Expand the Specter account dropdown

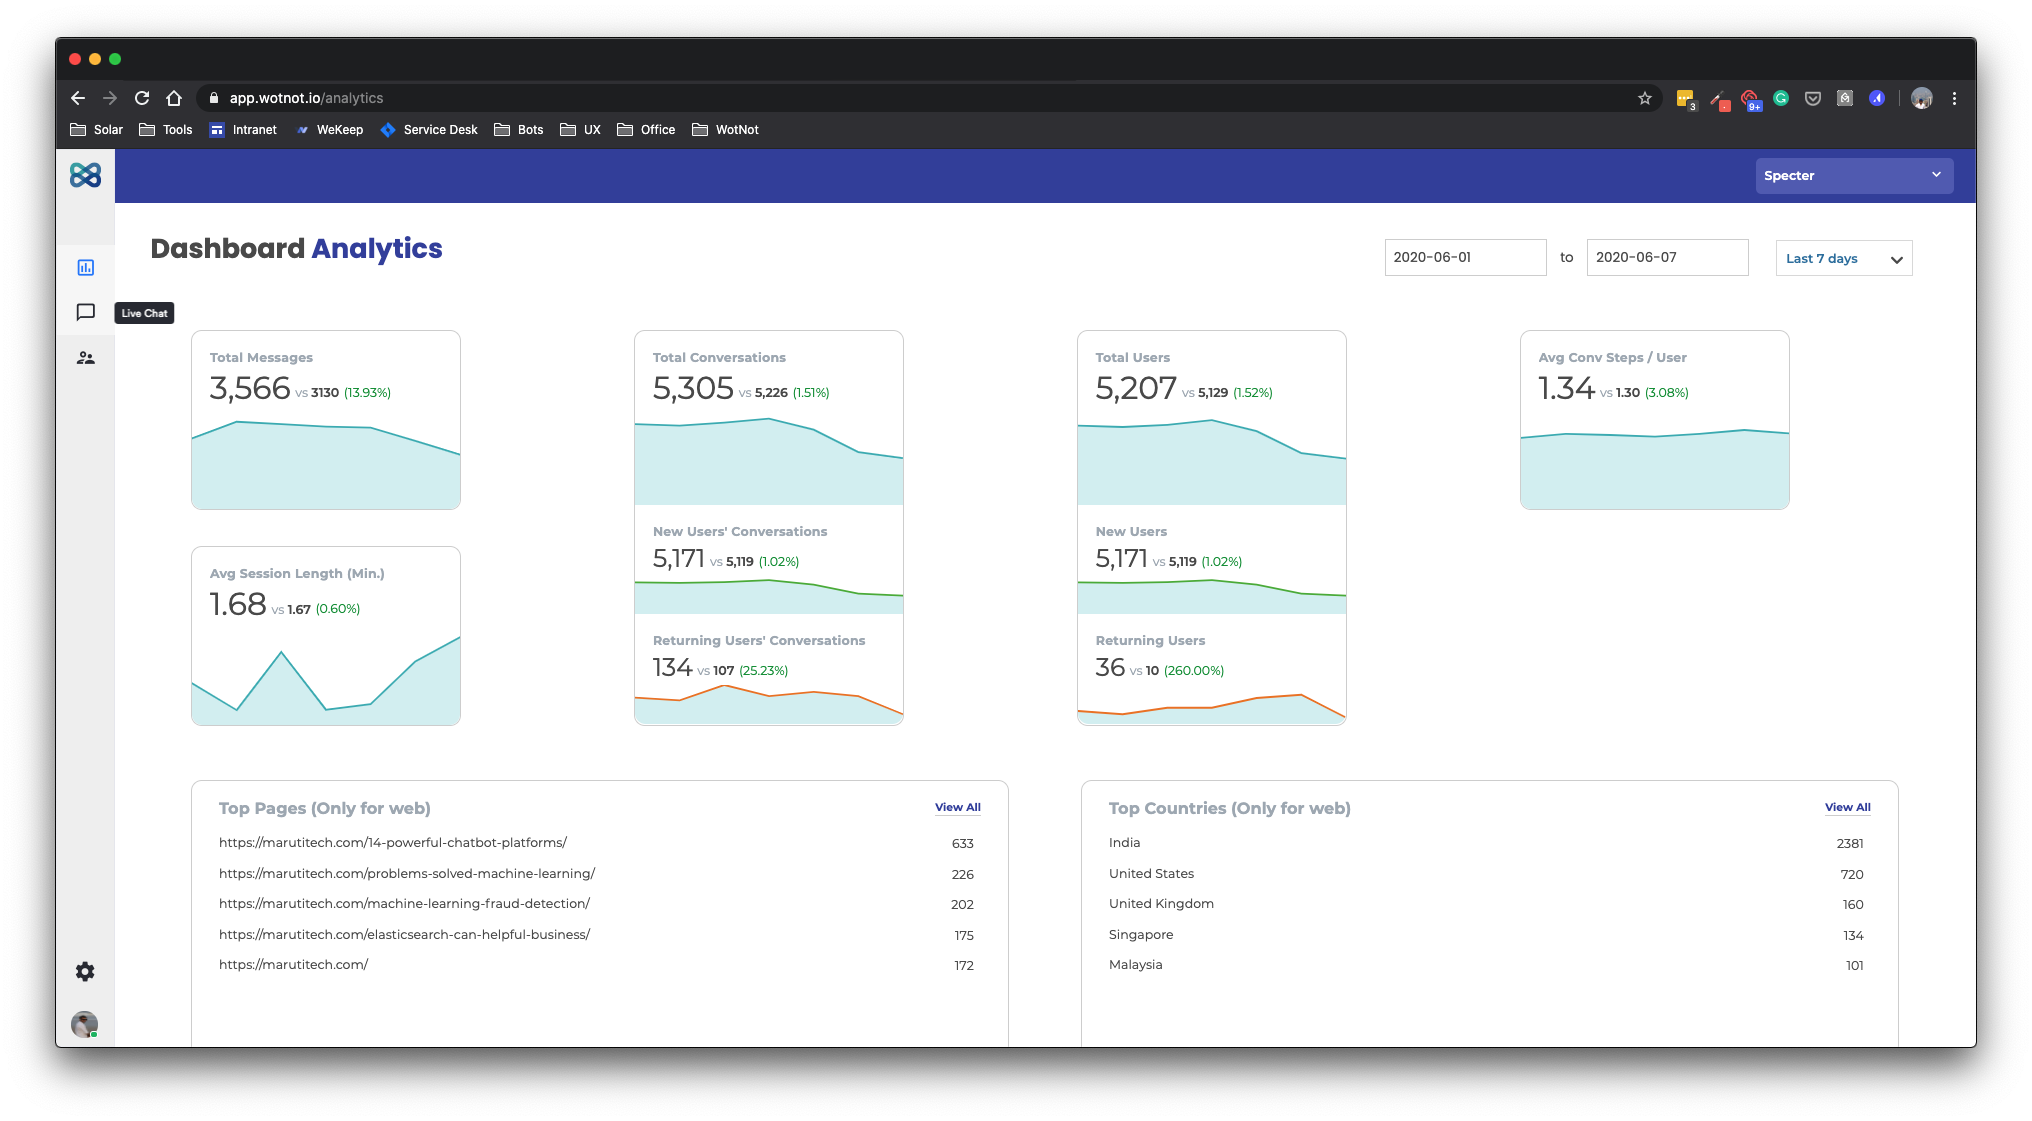(1853, 176)
